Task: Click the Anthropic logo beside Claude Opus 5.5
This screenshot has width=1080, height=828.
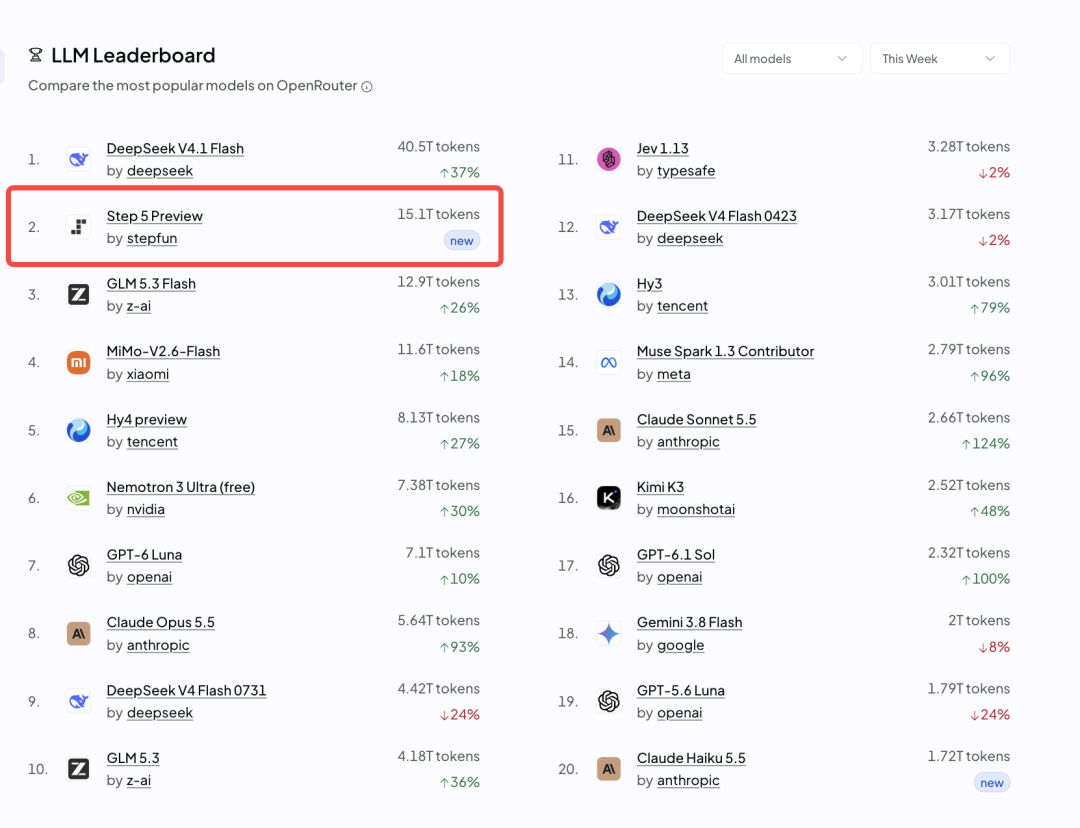Action: tap(79, 633)
